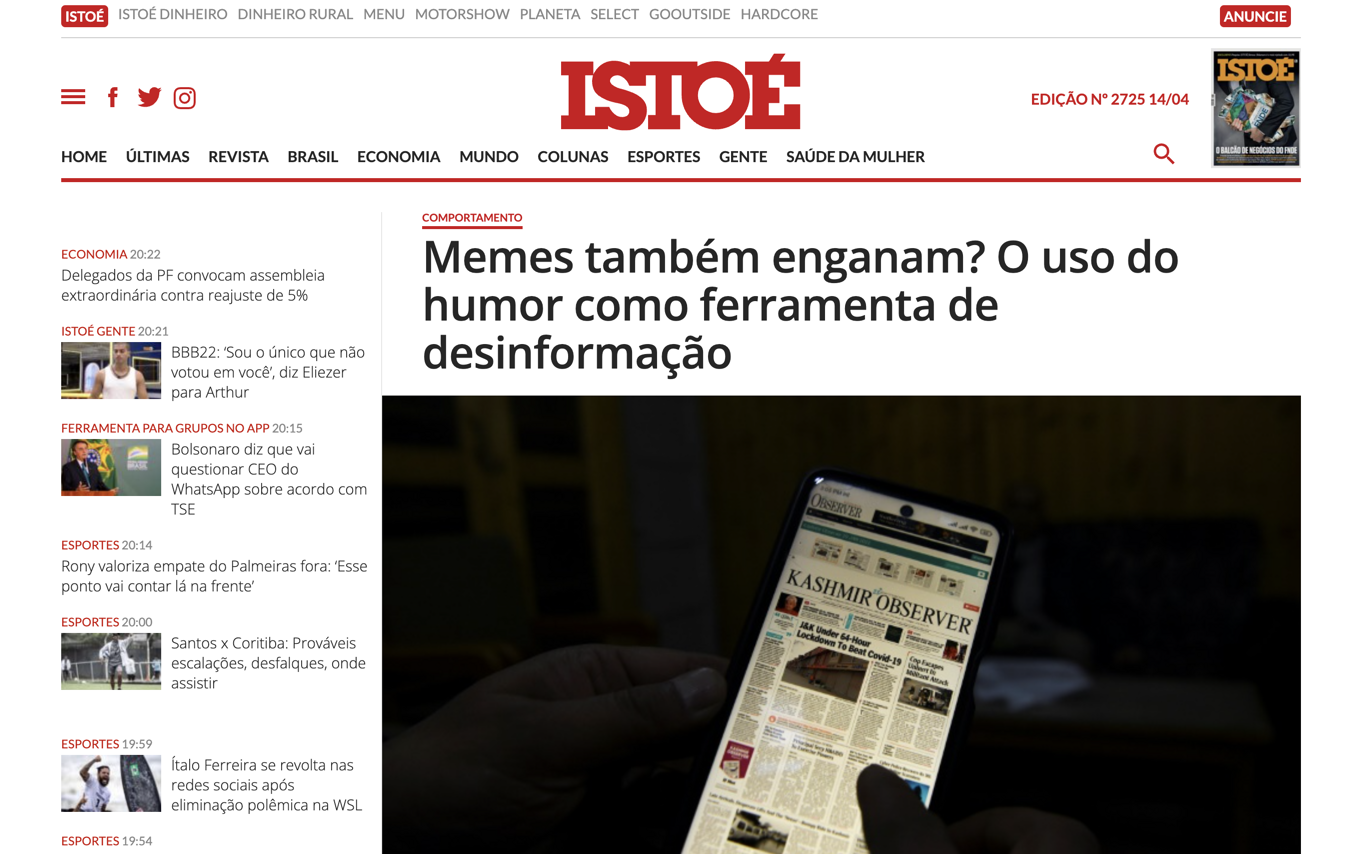The height and width of the screenshot is (854, 1352).
Task: Click the ESPORTES 20:14 label
Action: pyautogui.click(x=107, y=545)
